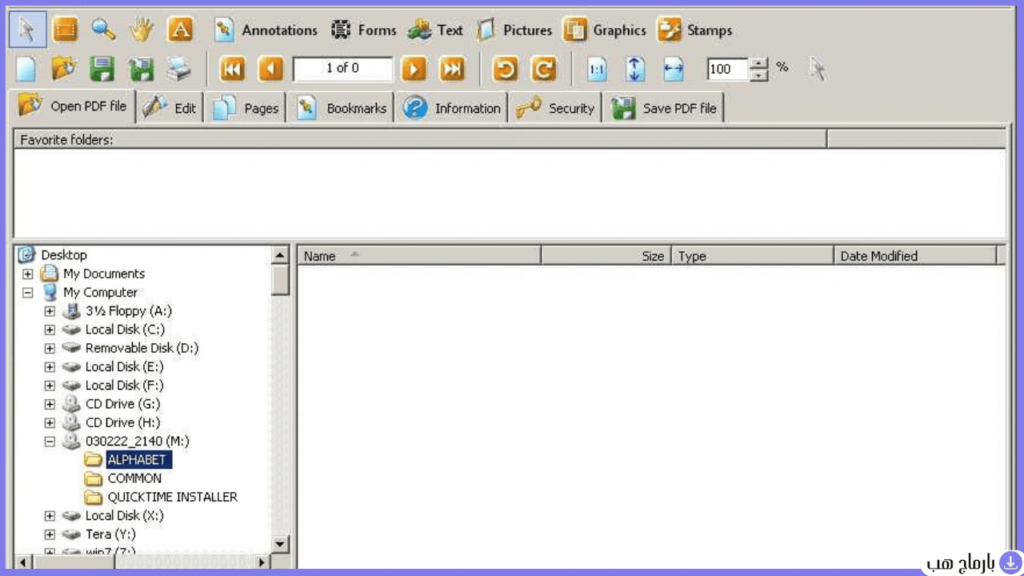
Task: Switch to the Bookmarks tab
Action: [340, 108]
